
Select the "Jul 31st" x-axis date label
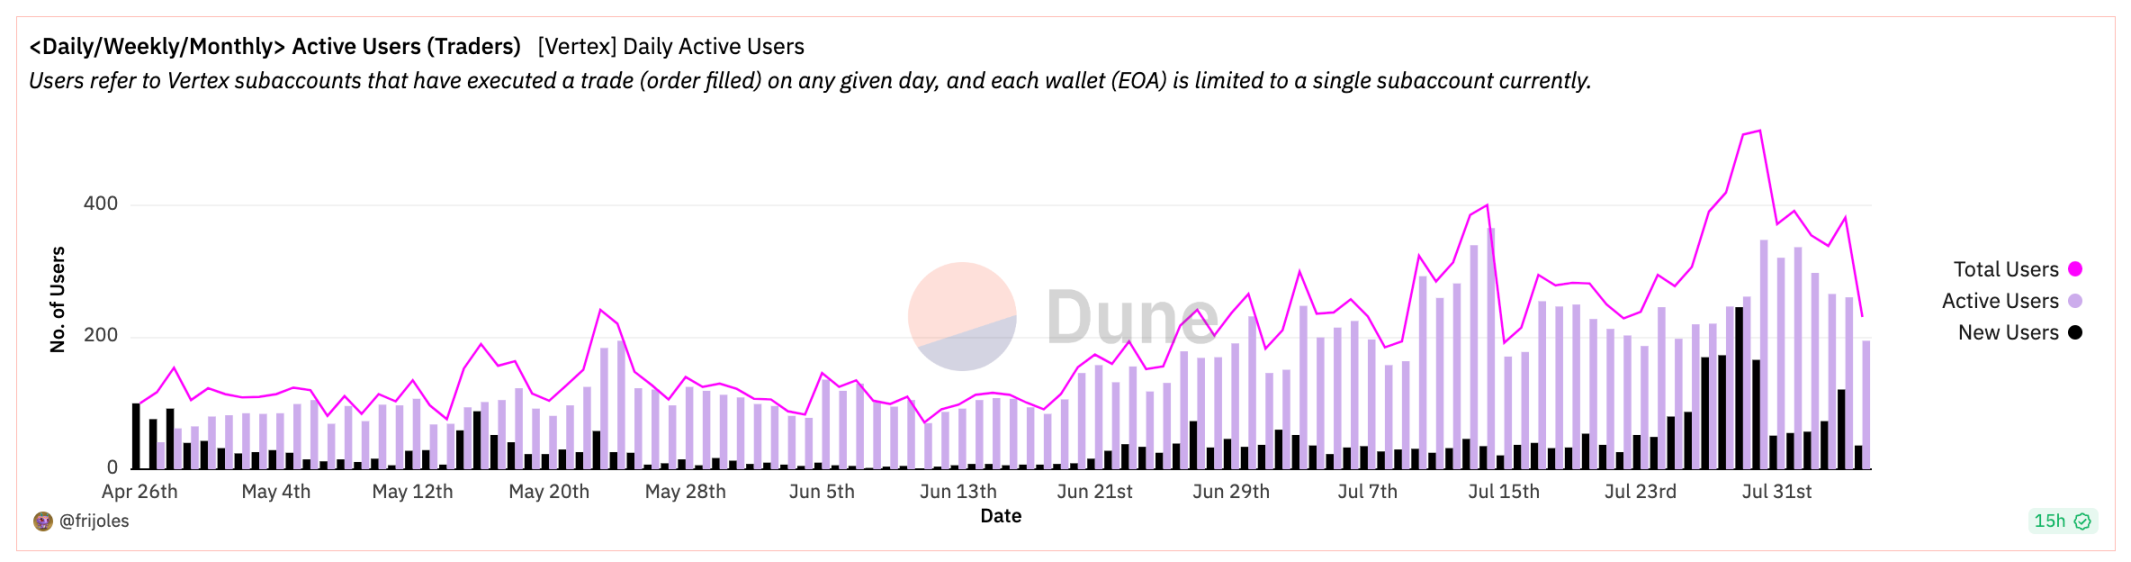(1776, 491)
